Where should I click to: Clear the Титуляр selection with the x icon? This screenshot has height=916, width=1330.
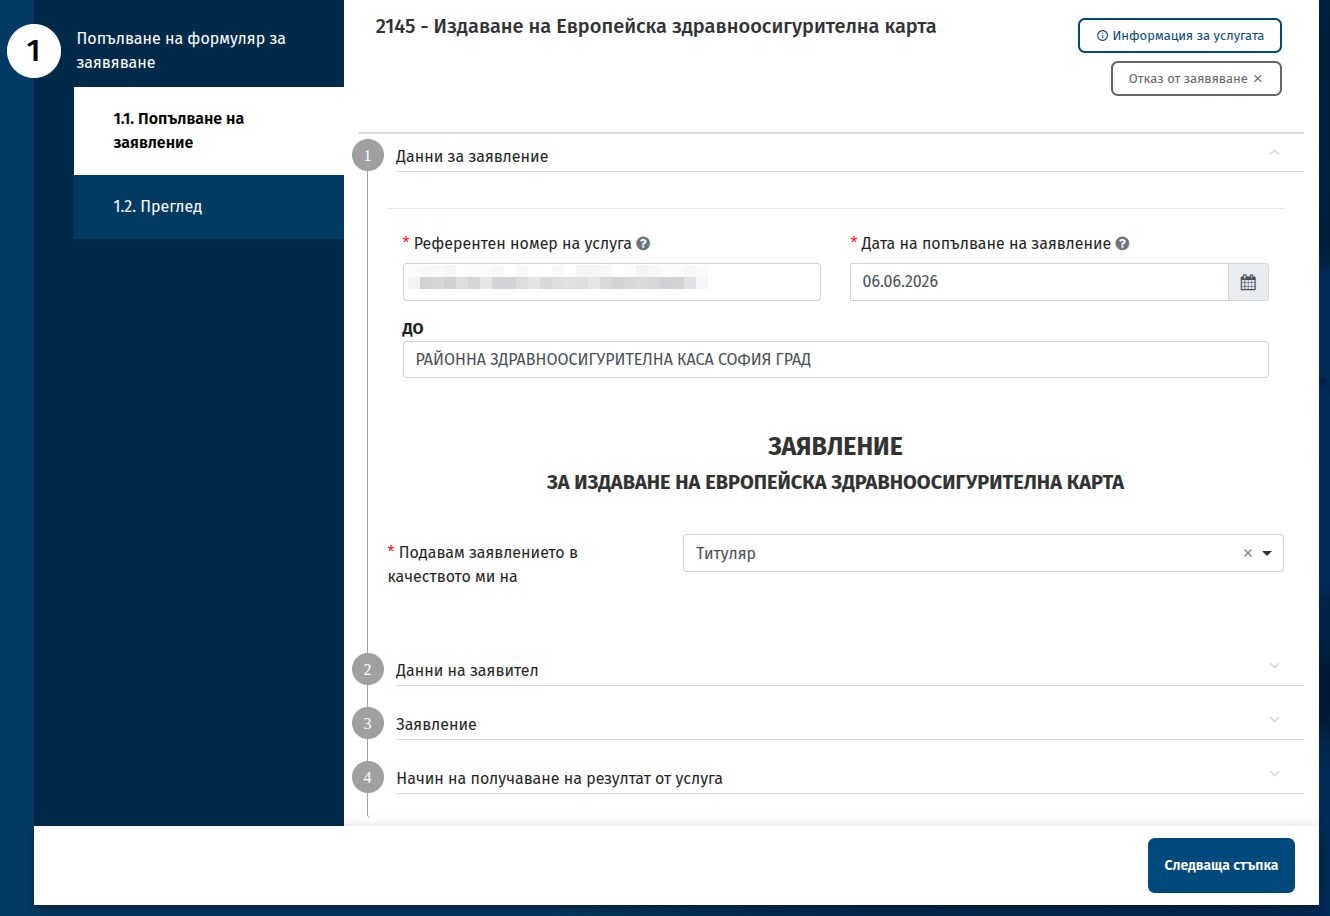pyautogui.click(x=1247, y=553)
